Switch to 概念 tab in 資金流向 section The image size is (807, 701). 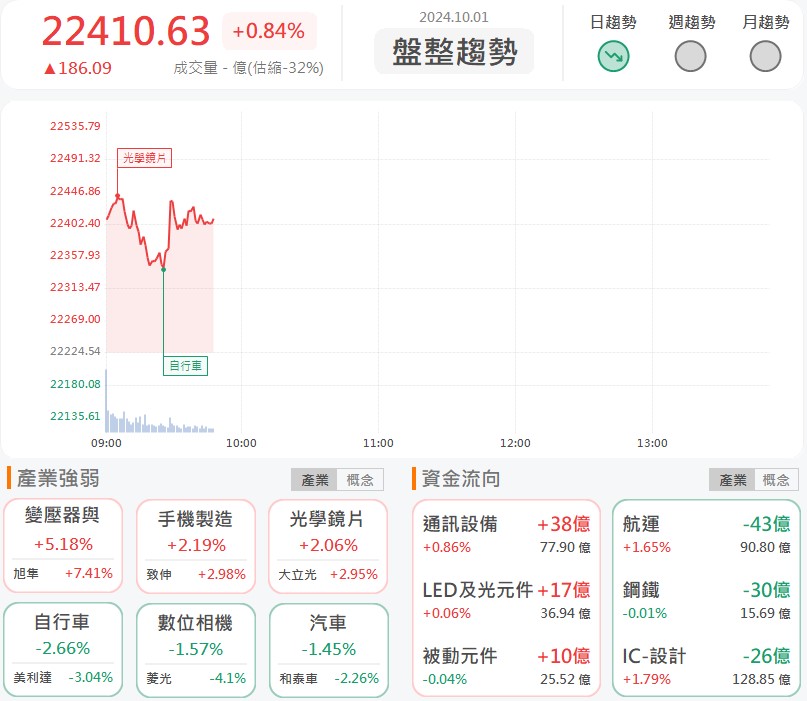pyautogui.click(x=776, y=480)
